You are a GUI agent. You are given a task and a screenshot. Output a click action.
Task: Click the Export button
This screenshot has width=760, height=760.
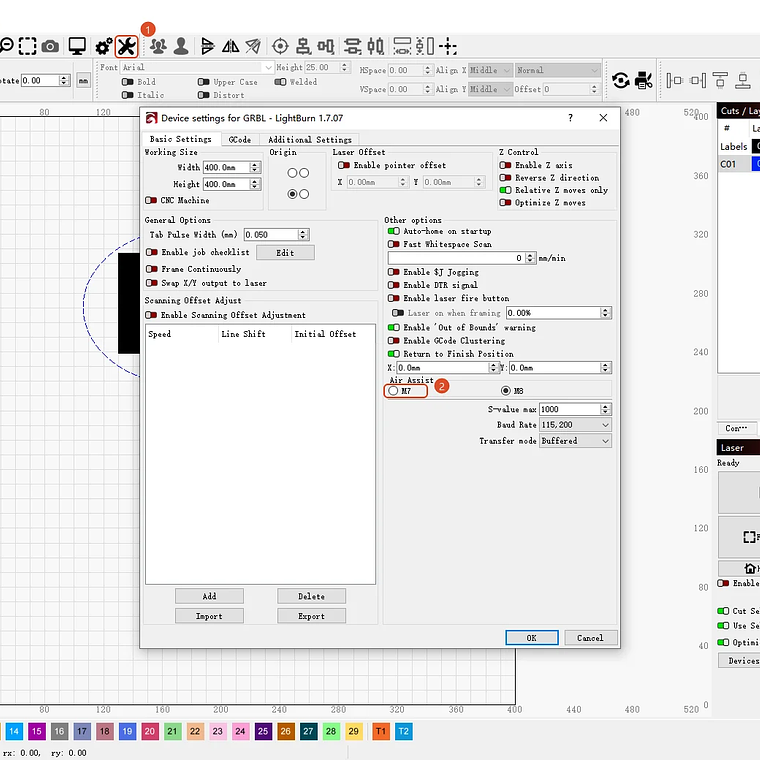[x=311, y=617]
